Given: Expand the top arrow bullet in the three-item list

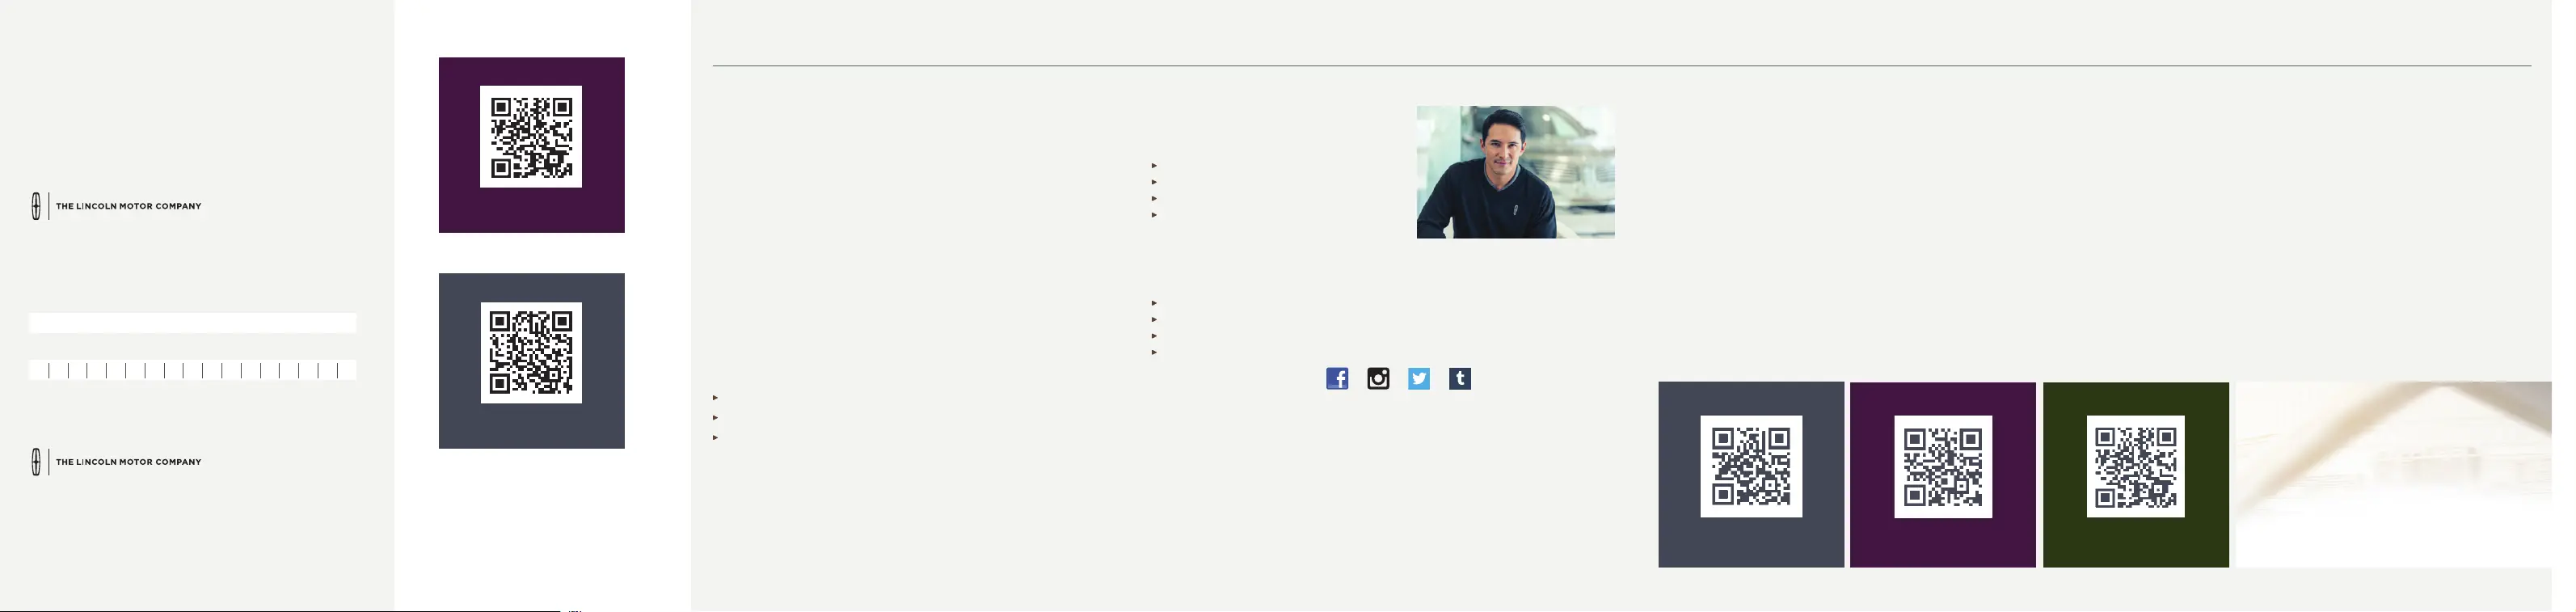Looking at the screenshot, I should point(715,398).
